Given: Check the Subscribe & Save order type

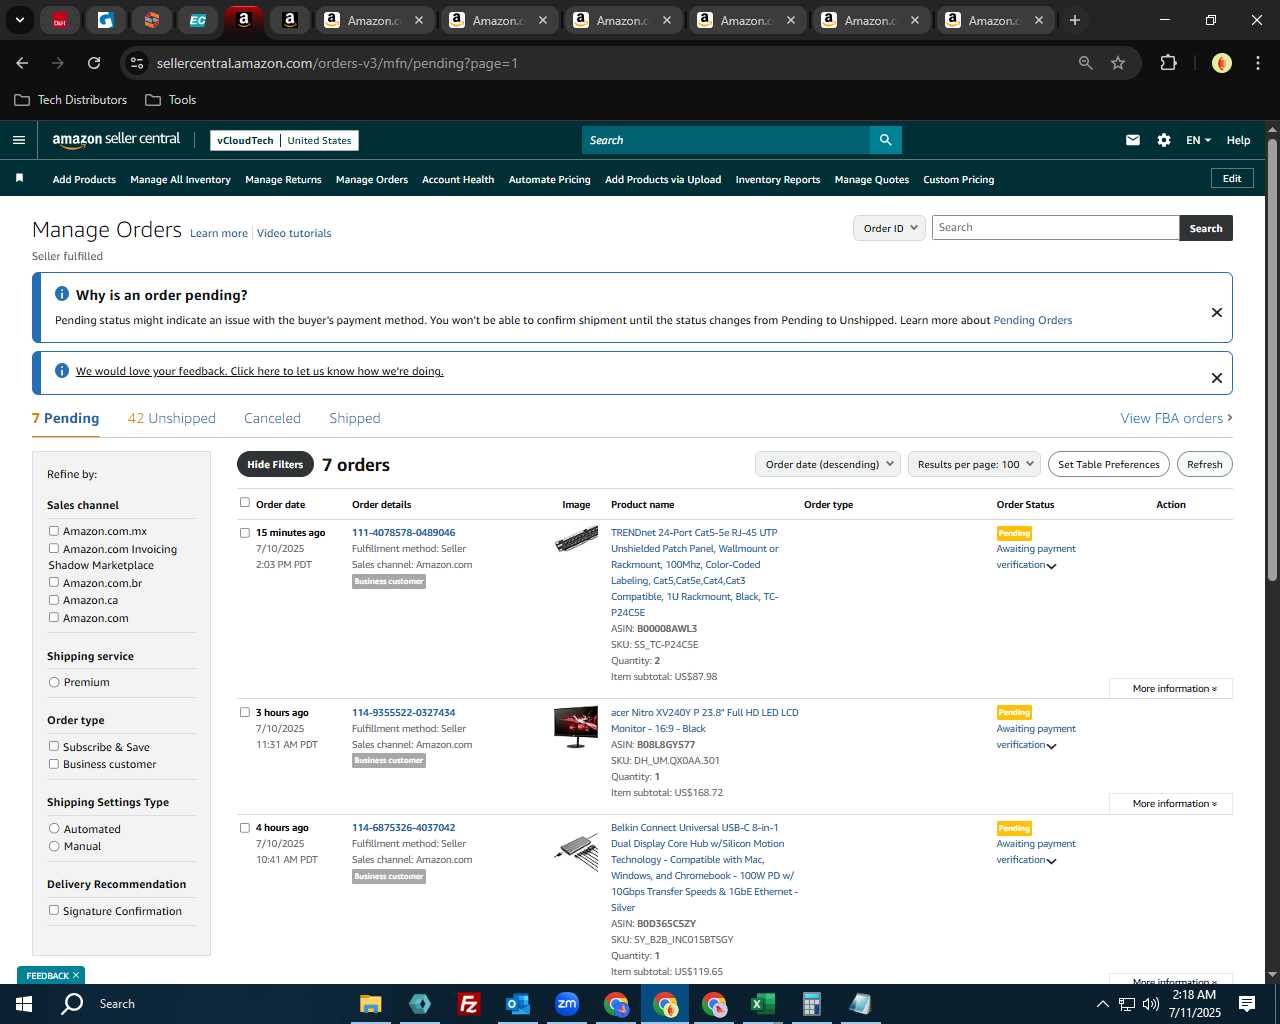Looking at the screenshot, I should [x=54, y=746].
